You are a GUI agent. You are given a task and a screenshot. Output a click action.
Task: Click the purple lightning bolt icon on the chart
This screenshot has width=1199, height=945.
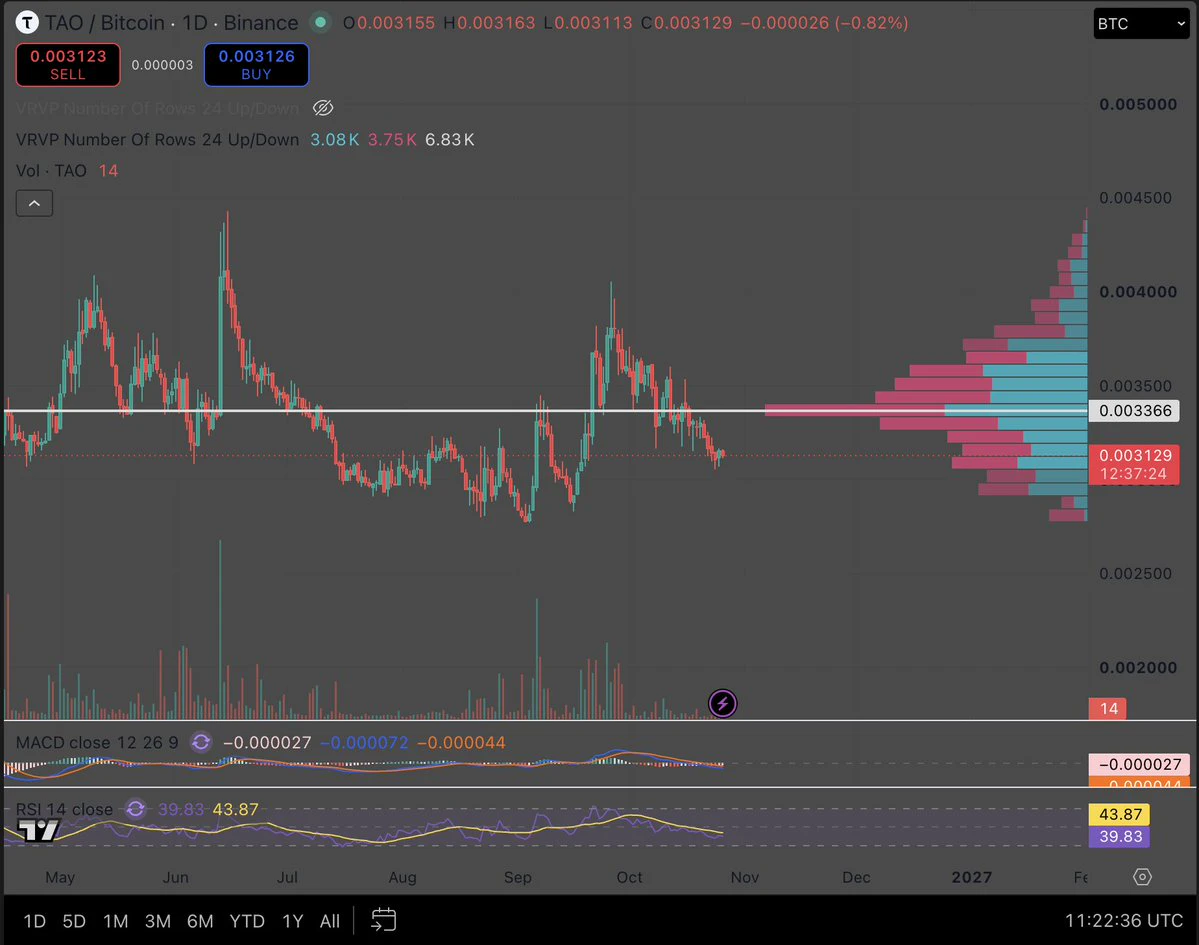[x=723, y=703]
